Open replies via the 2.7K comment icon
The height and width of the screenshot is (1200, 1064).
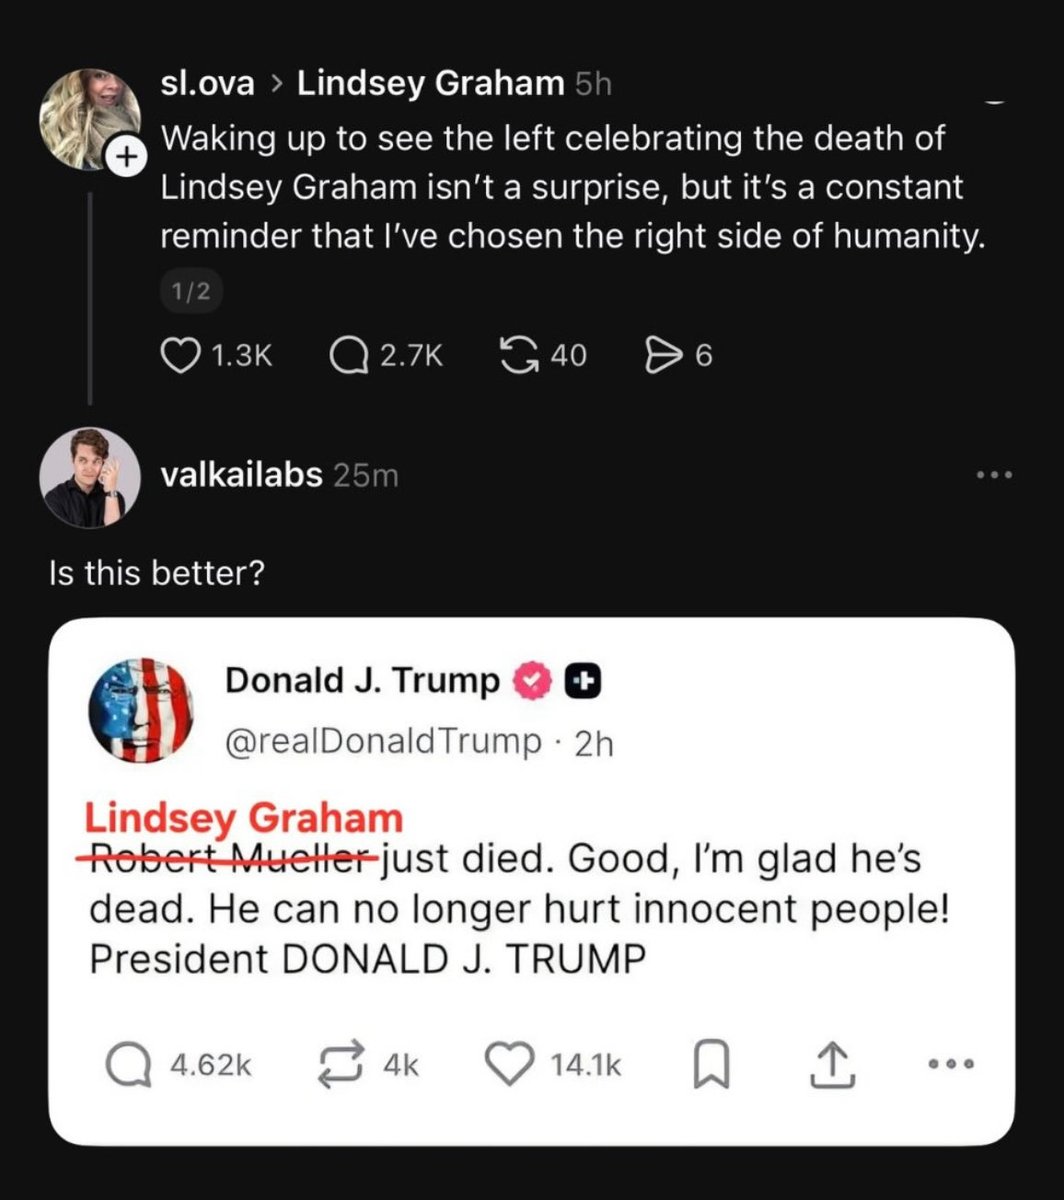click(348, 355)
